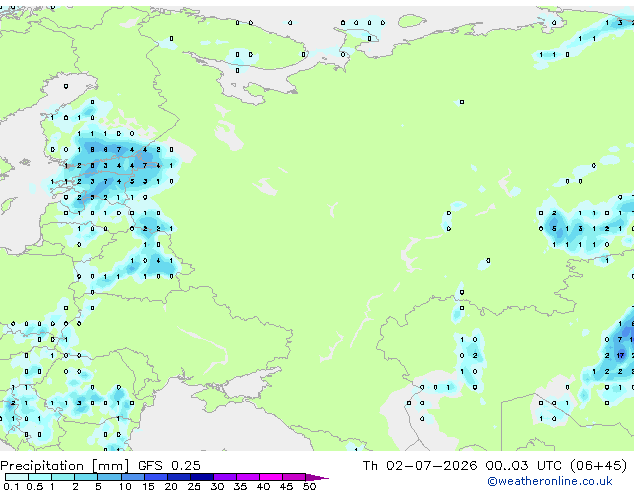634x490 pixels.
Task: Click the "50" legend scale label
Action: click(309, 486)
